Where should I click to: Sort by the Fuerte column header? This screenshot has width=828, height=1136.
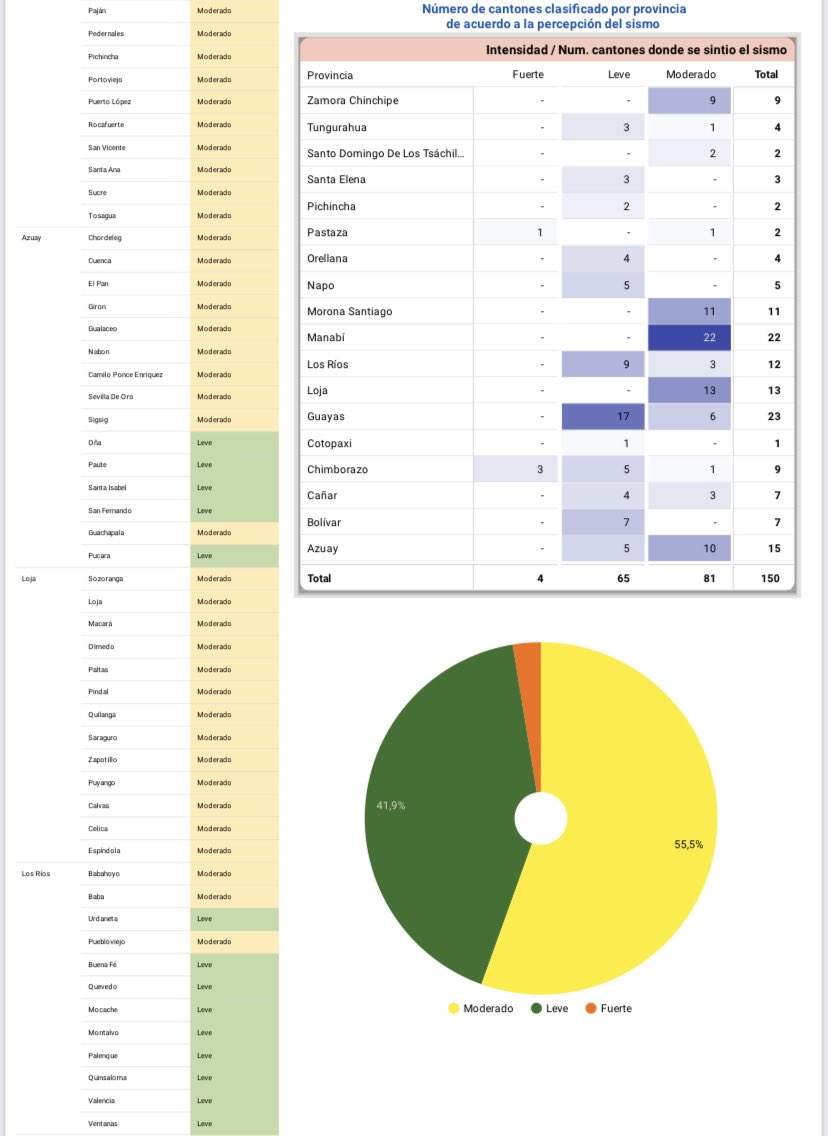tap(527, 75)
